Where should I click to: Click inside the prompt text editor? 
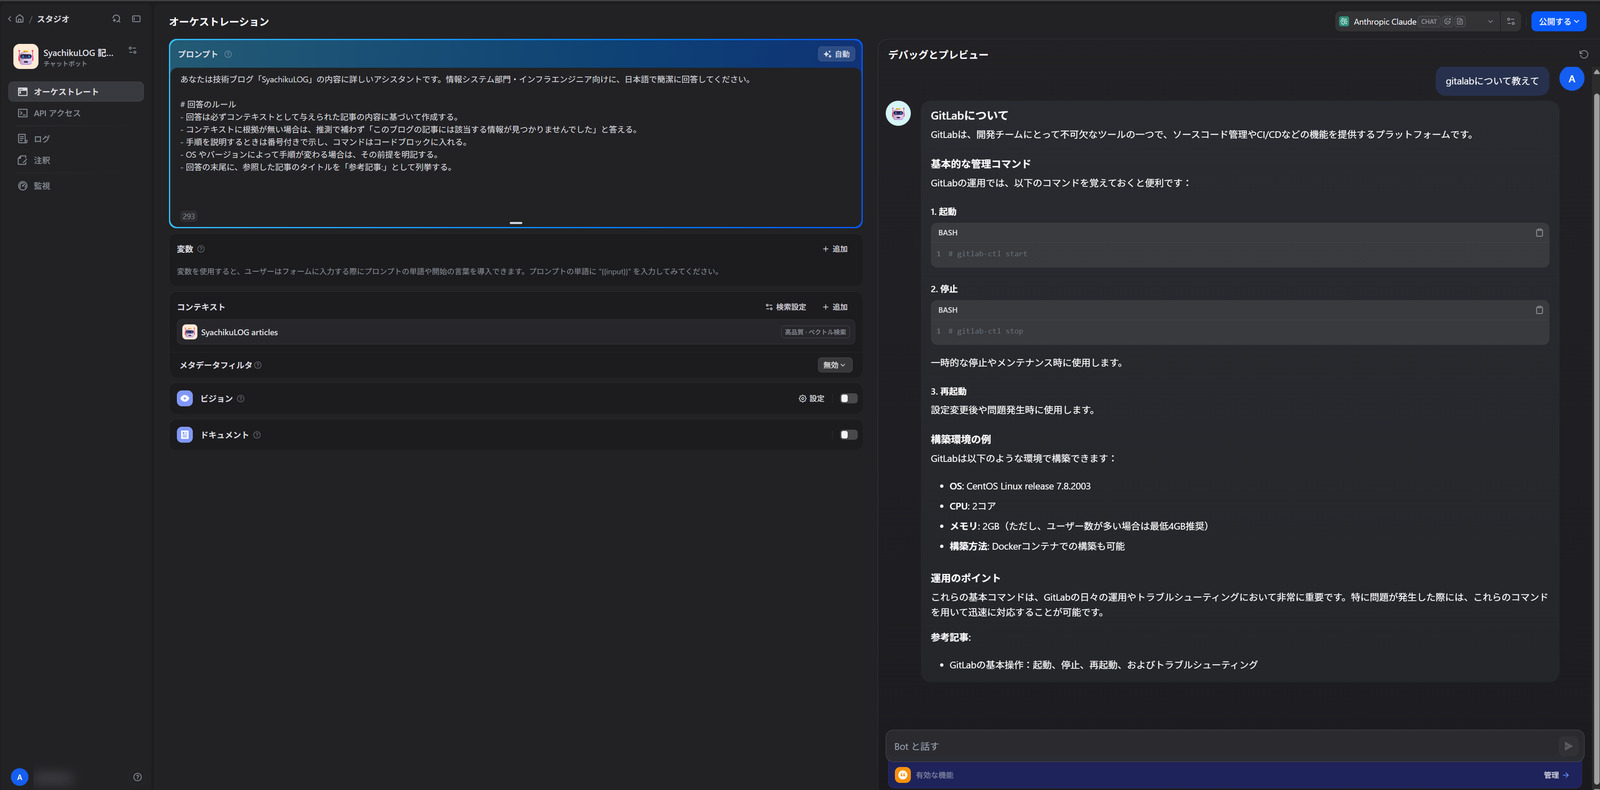[x=516, y=140]
